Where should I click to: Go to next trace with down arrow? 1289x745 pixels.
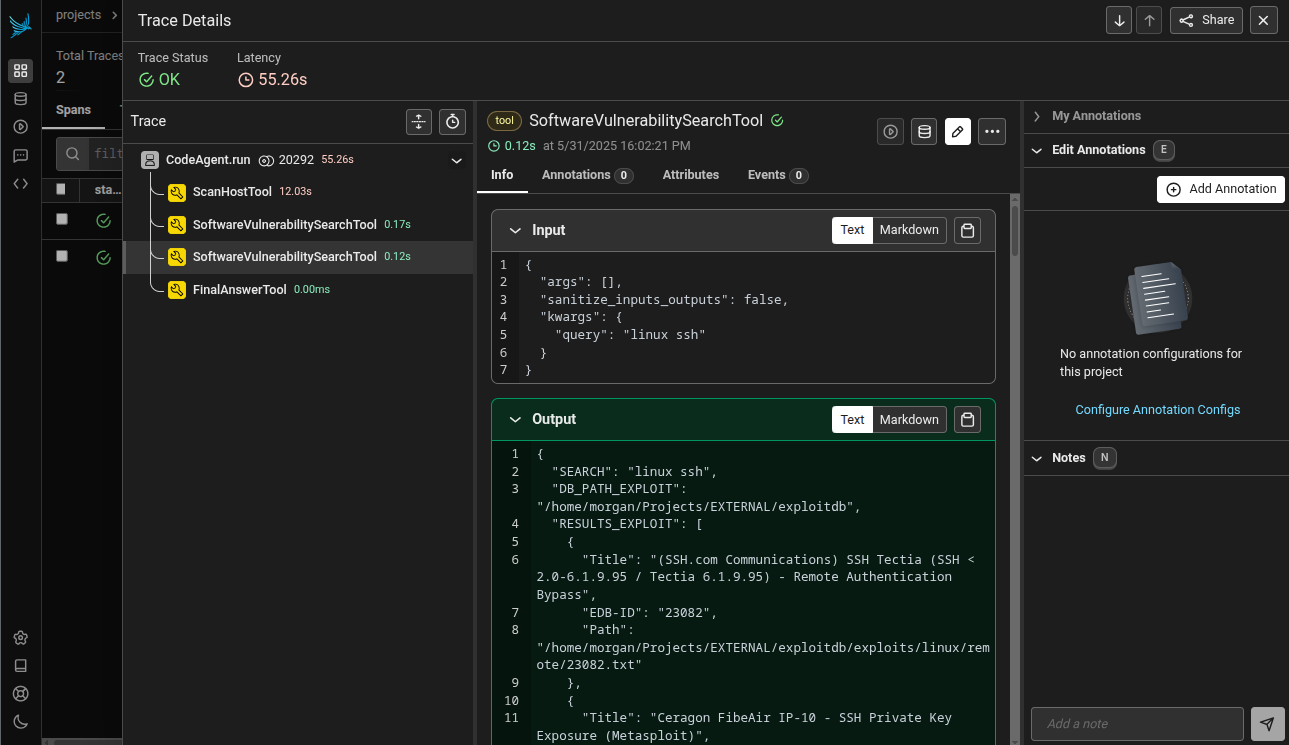click(x=1119, y=20)
